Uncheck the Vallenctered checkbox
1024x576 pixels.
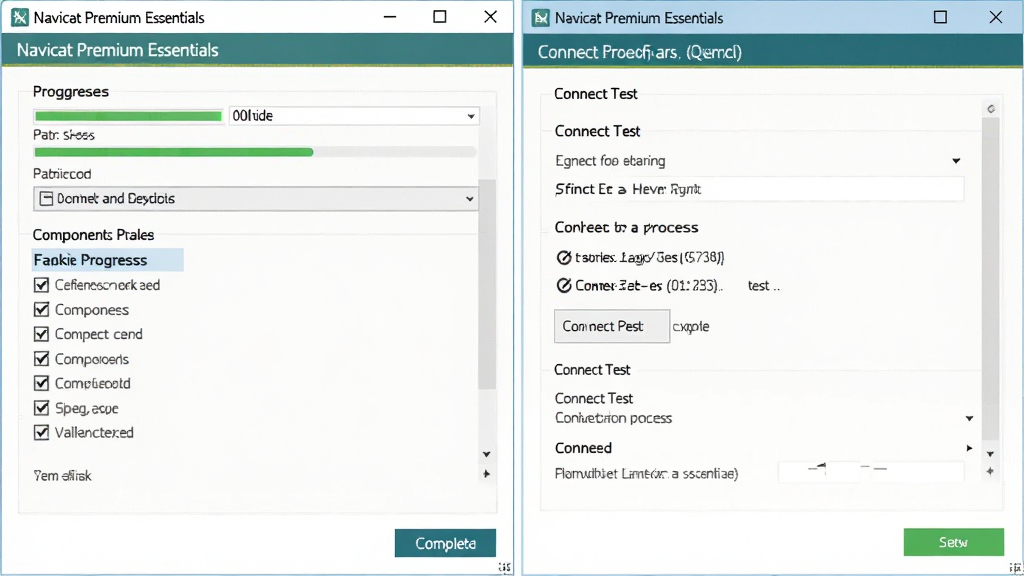point(41,432)
